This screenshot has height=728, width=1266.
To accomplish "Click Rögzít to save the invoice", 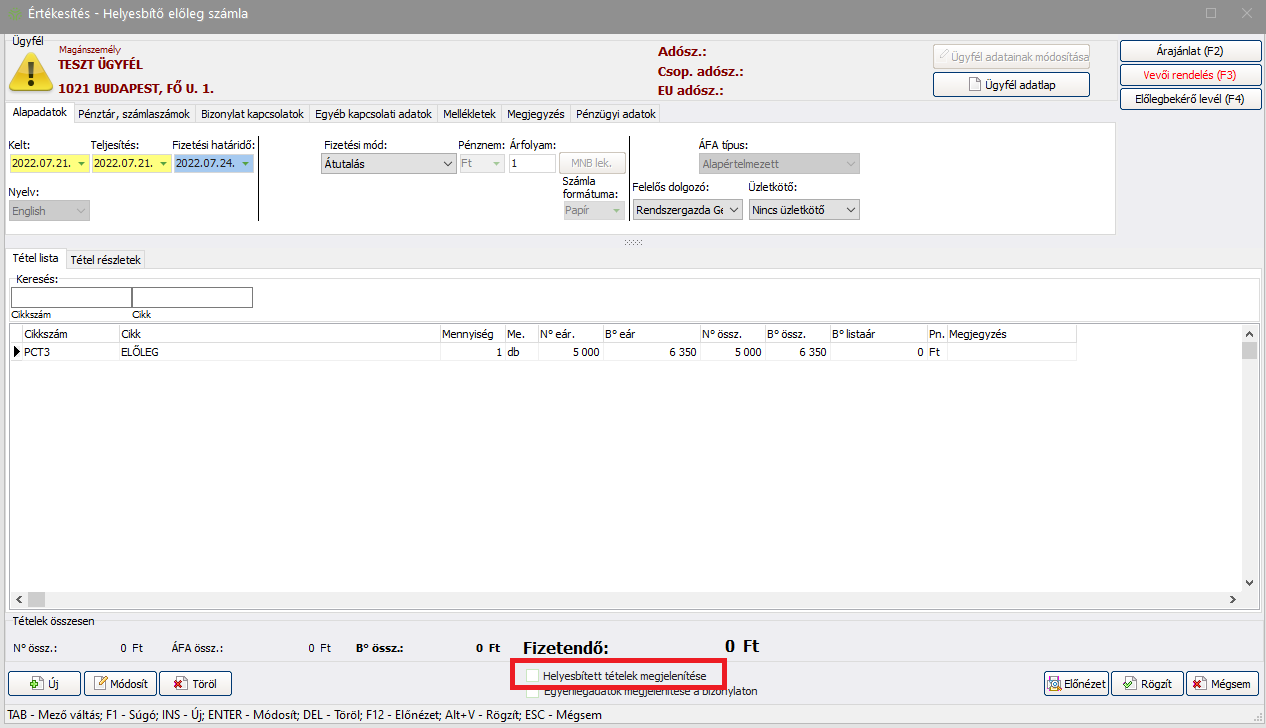I will (1147, 684).
